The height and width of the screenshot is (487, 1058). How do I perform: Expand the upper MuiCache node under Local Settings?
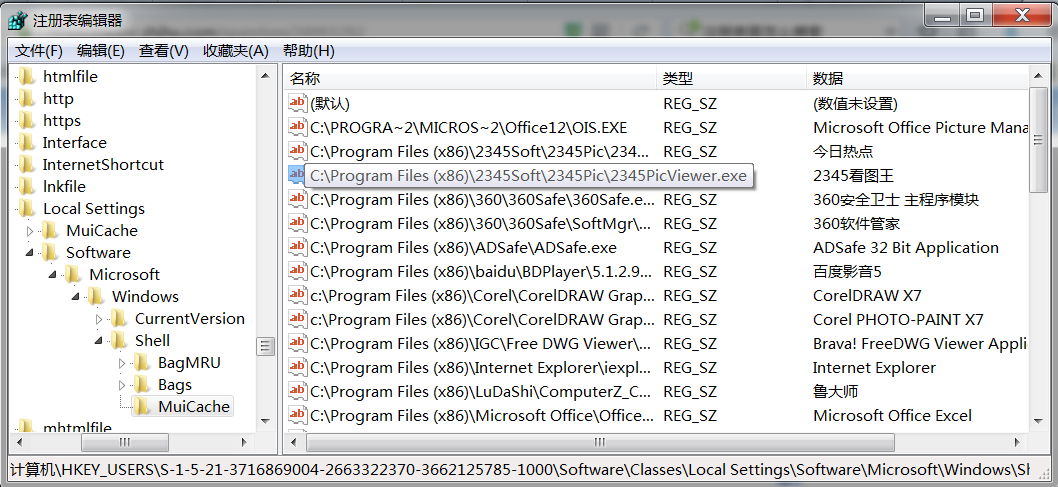click(x=30, y=231)
